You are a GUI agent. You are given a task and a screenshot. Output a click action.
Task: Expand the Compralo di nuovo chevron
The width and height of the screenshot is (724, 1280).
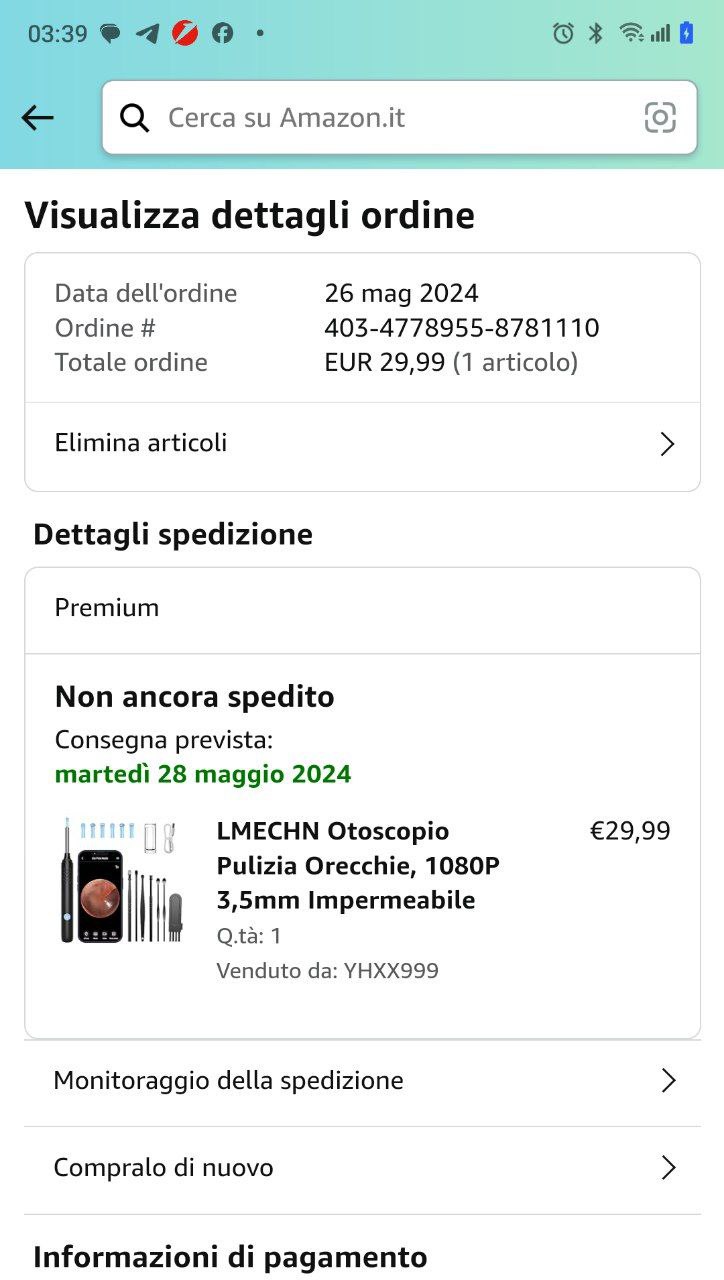pyautogui.click(x=667, y=1168)
